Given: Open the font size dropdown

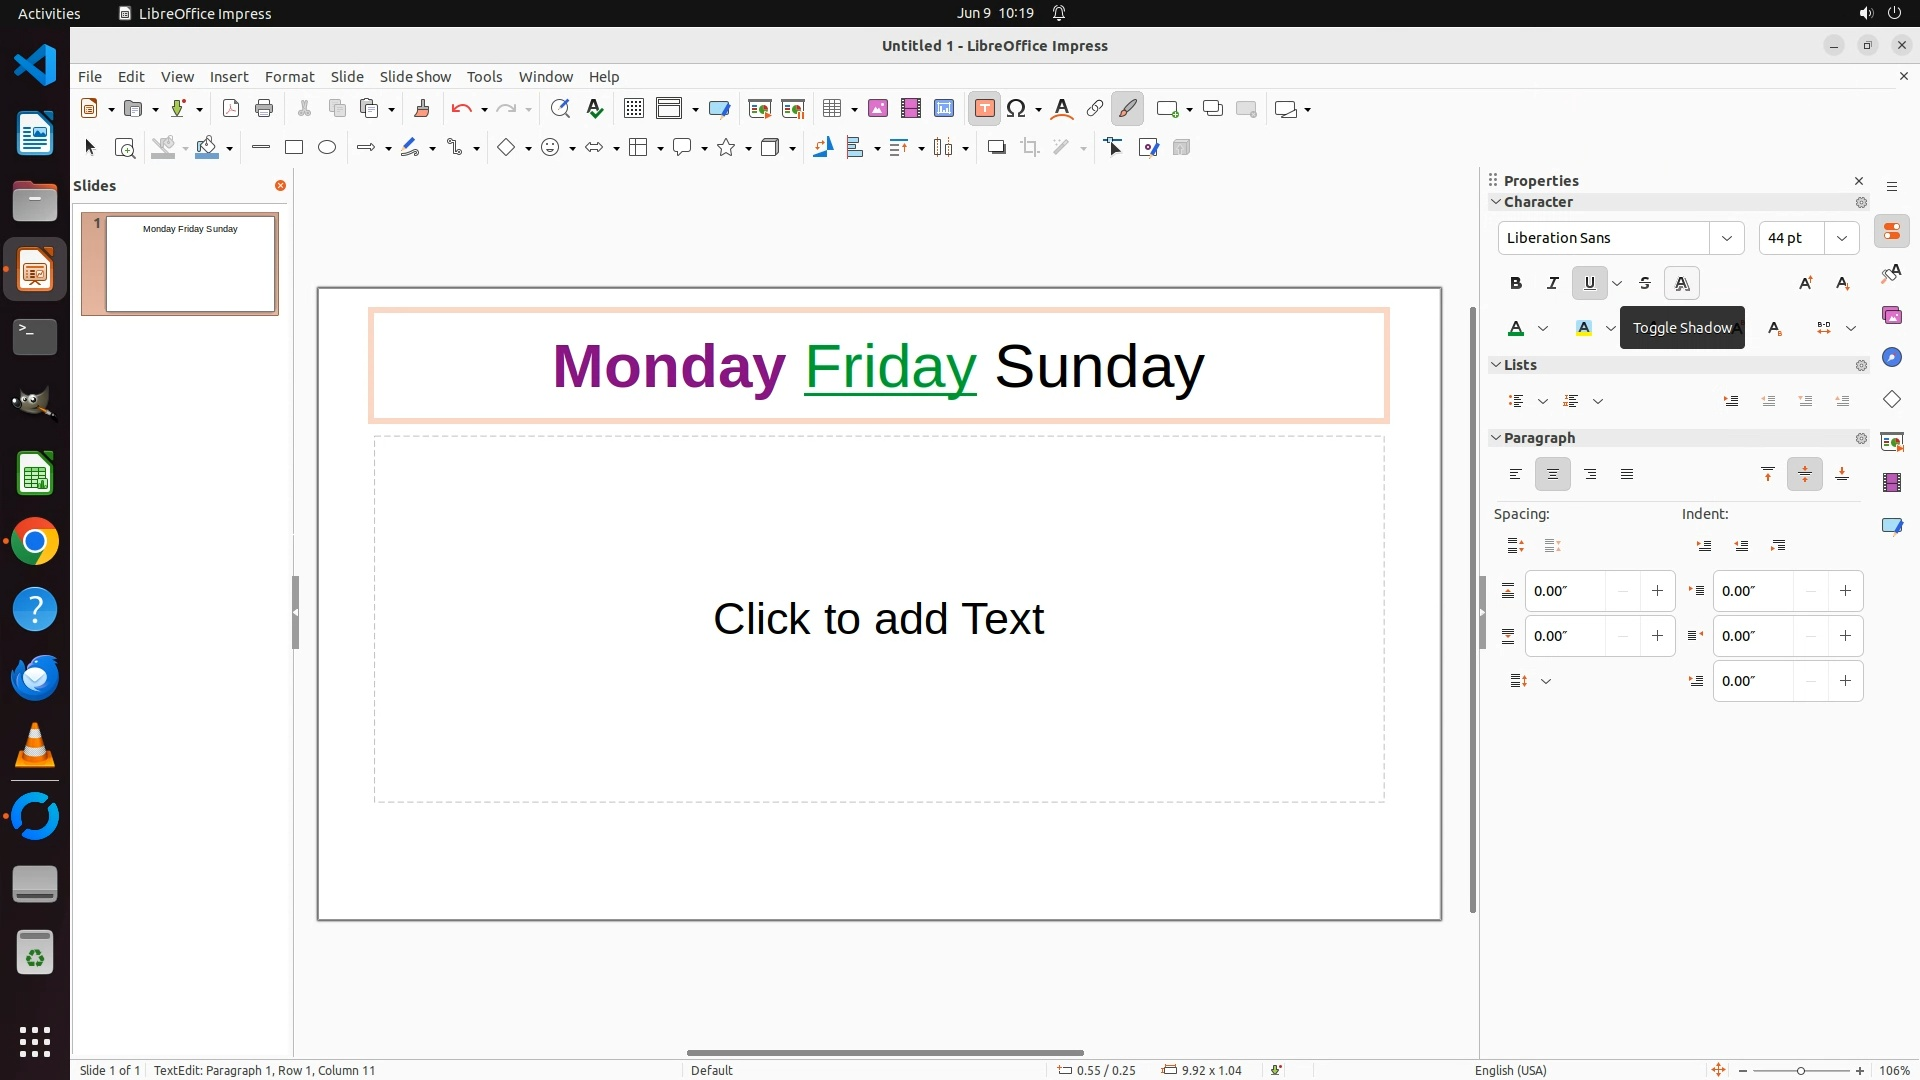Looking at the screenshot, I should (1842, 238).
